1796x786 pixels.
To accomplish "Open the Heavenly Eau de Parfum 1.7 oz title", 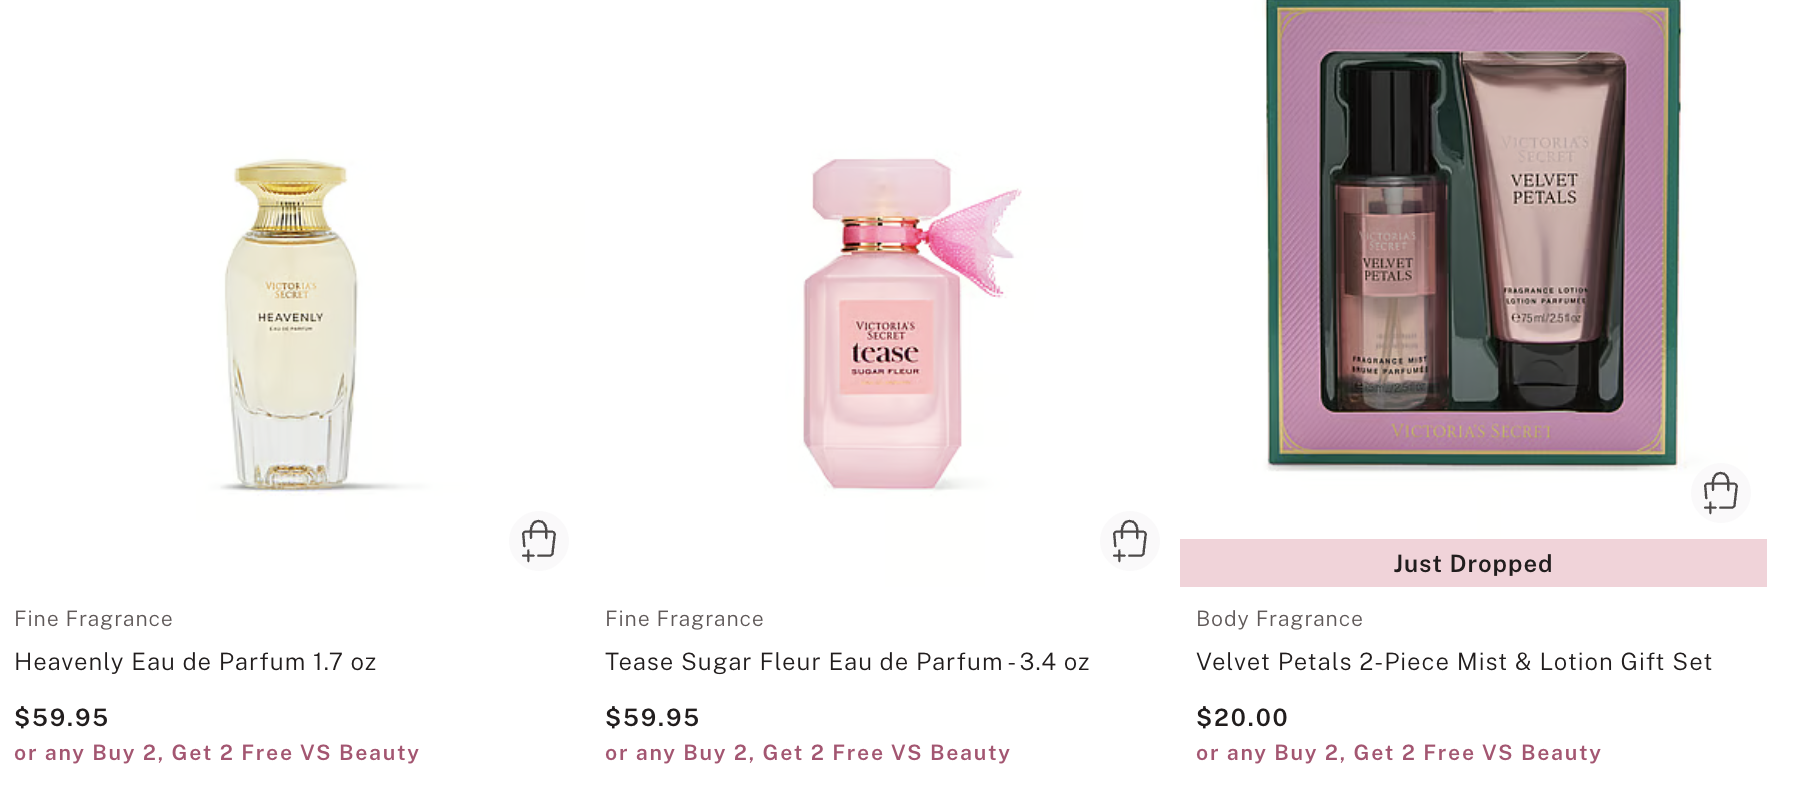I will [195, 662].
